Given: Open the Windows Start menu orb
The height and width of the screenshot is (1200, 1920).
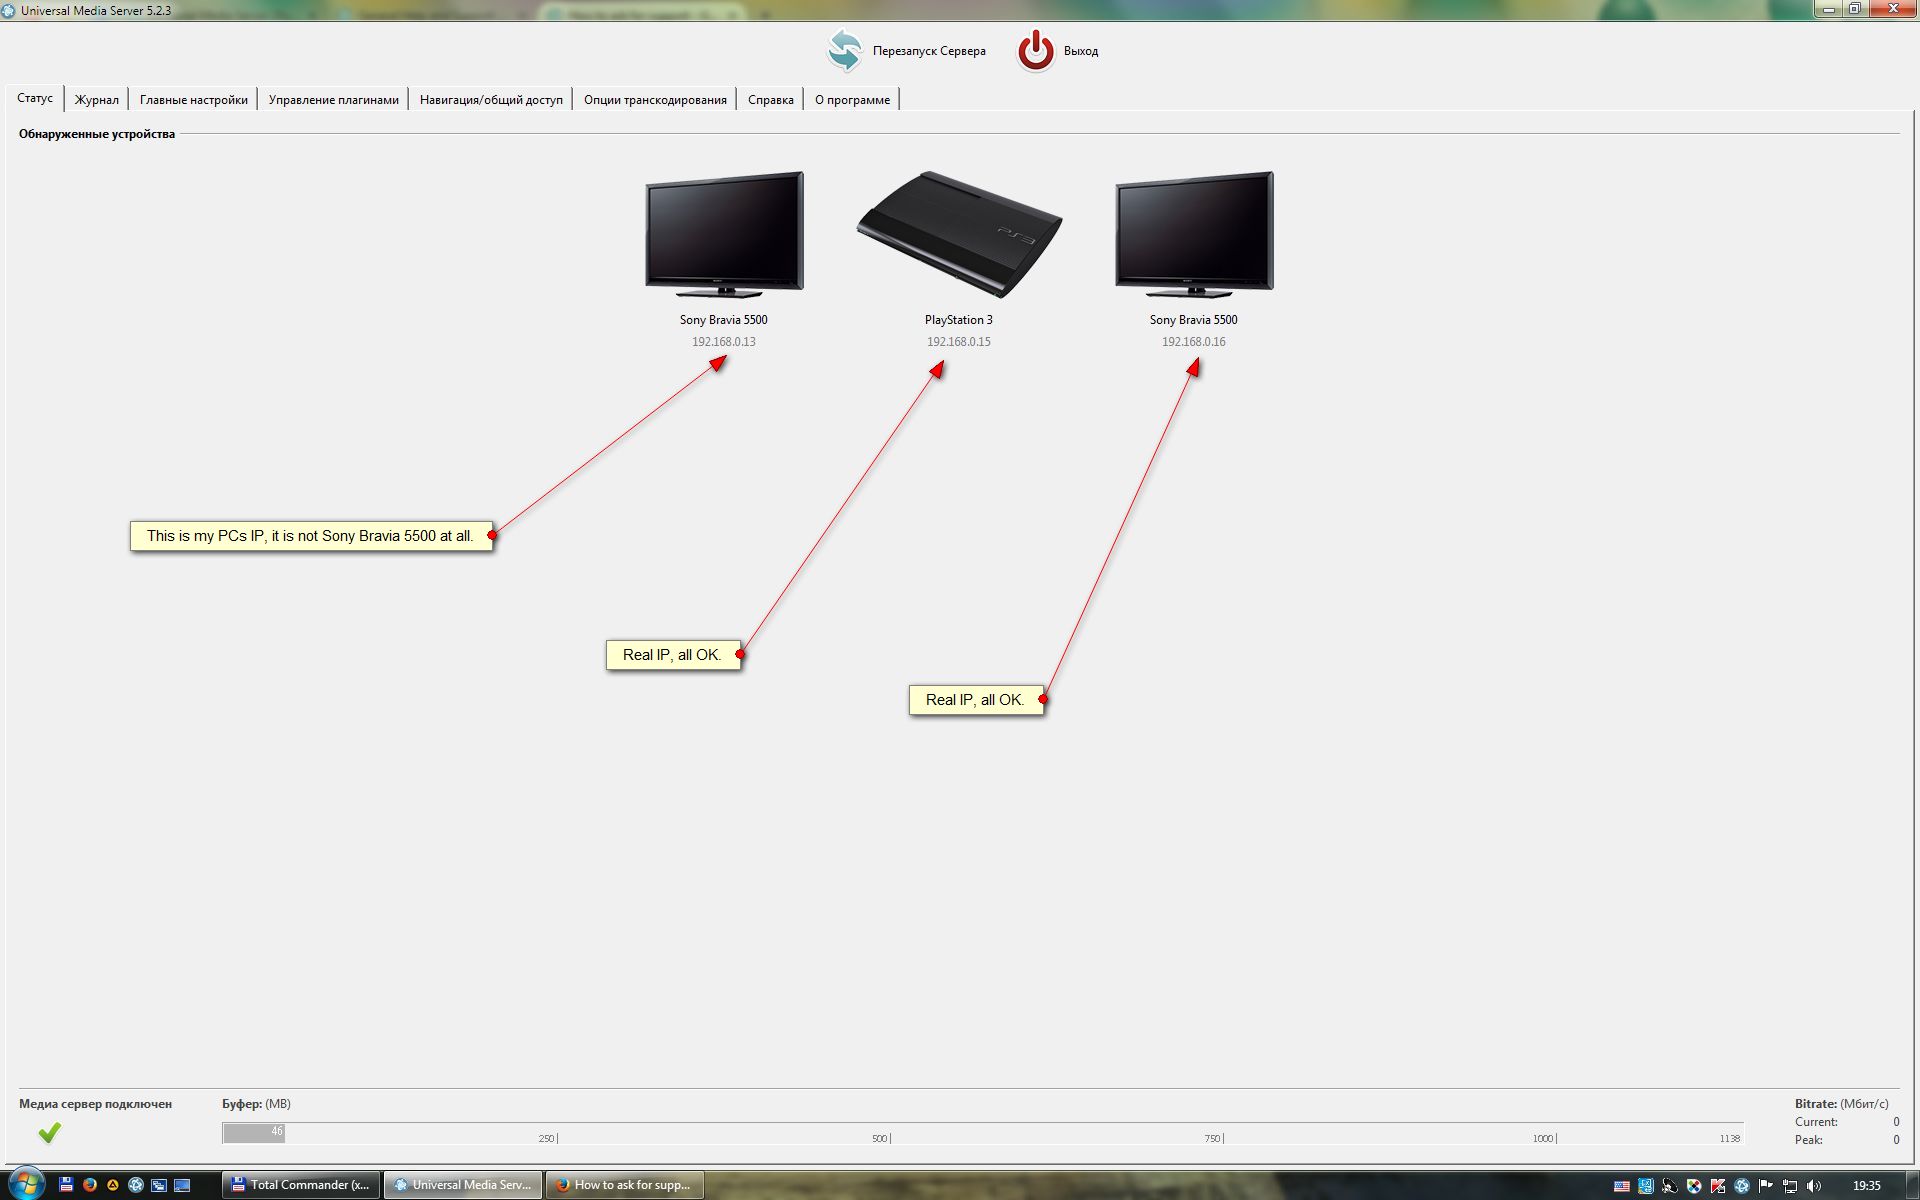Looking at the screenshot, I should tap(25, 1184).
